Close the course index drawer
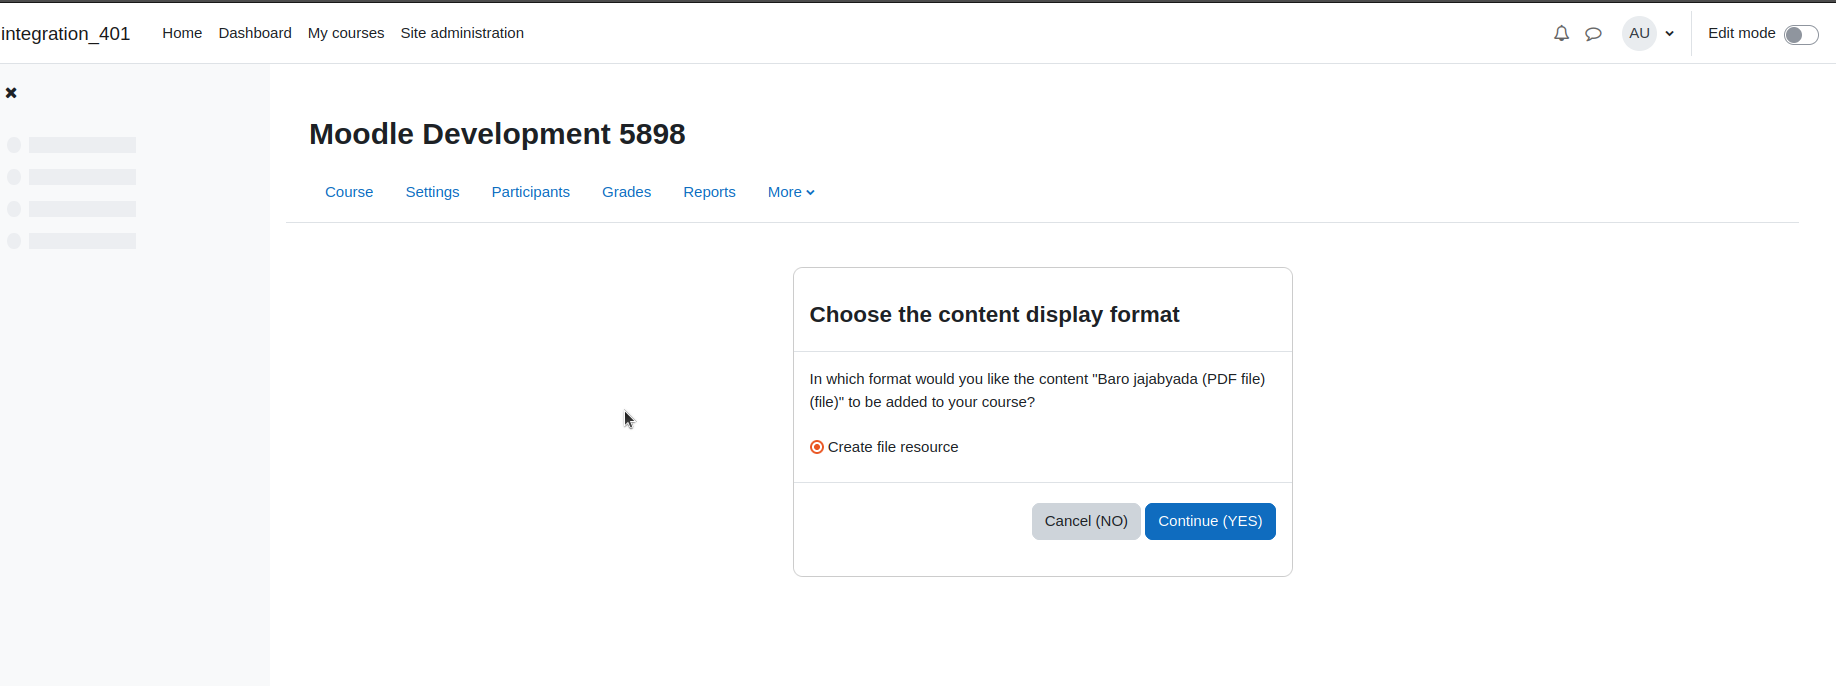Screen dimensions: 1836x686 11,93
